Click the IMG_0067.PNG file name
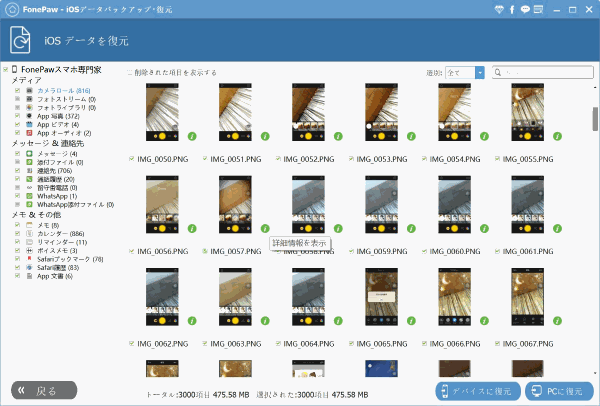Screen dimensions: 600x406 coord(528,344)
